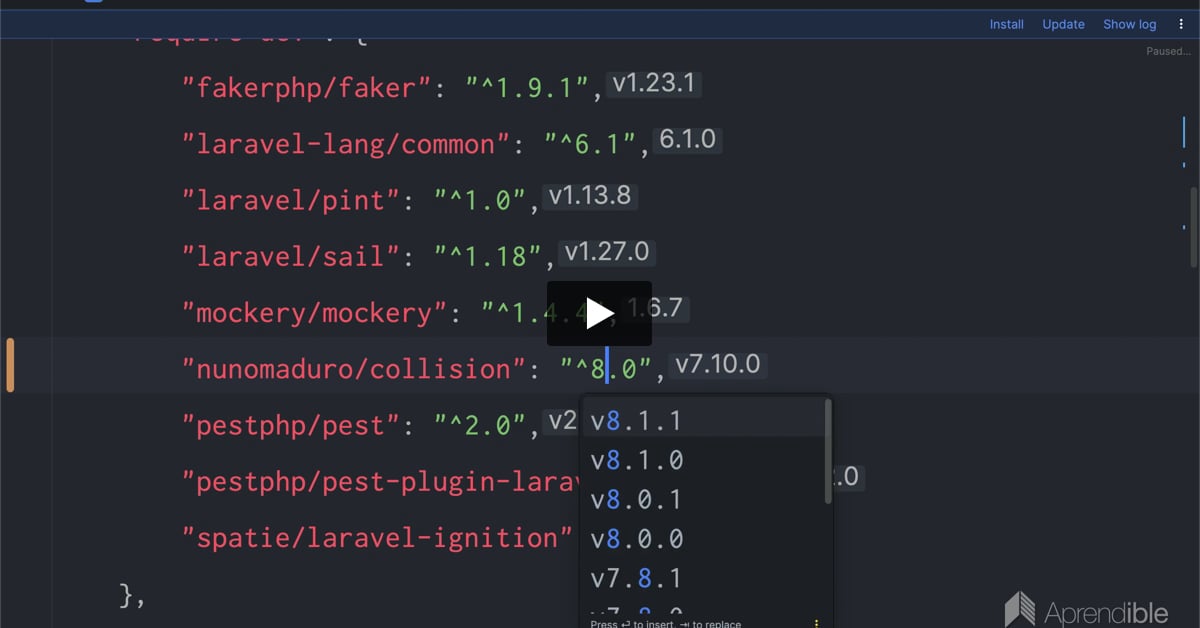Click the completion popup scrollbar
This screenshot has width=1200, height=628.
[x=828, y=450]
